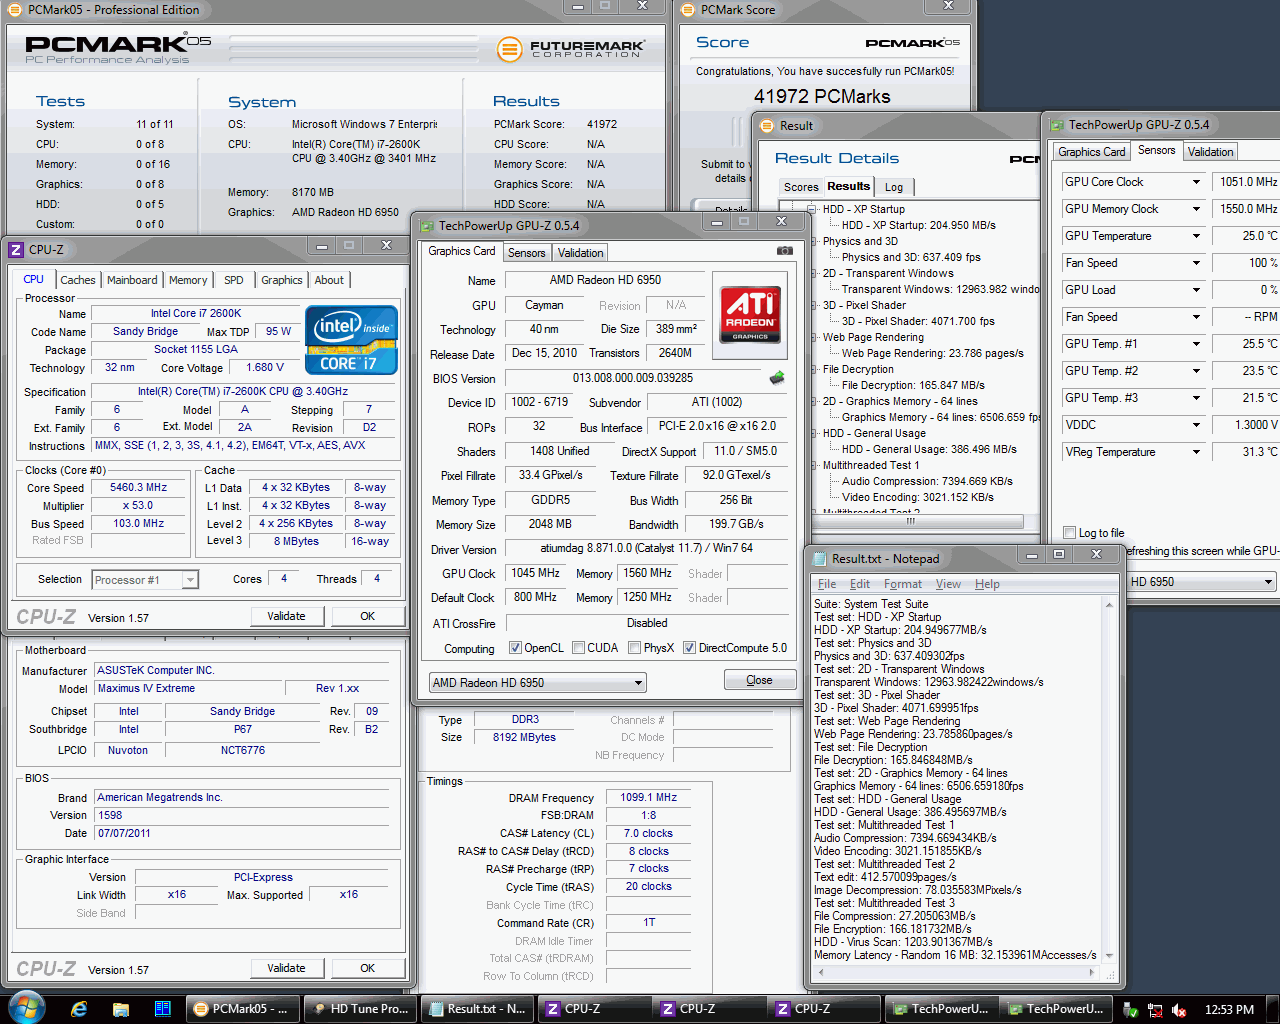Switch to HD Tune Pro taskbar button
The width and height of the screenshot is (1280, 1024).
[x=359, y=1009]
